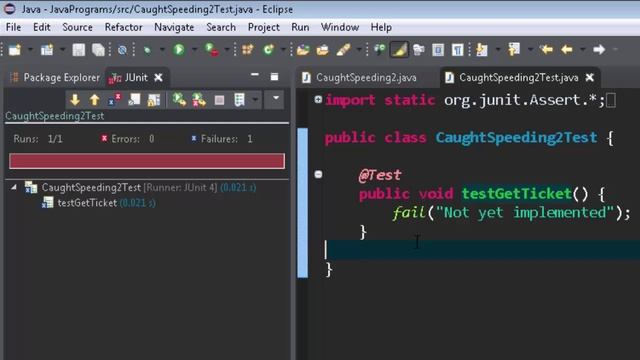Expand the folded import static section
Viewport: 640px width, 360px height.
318,99
